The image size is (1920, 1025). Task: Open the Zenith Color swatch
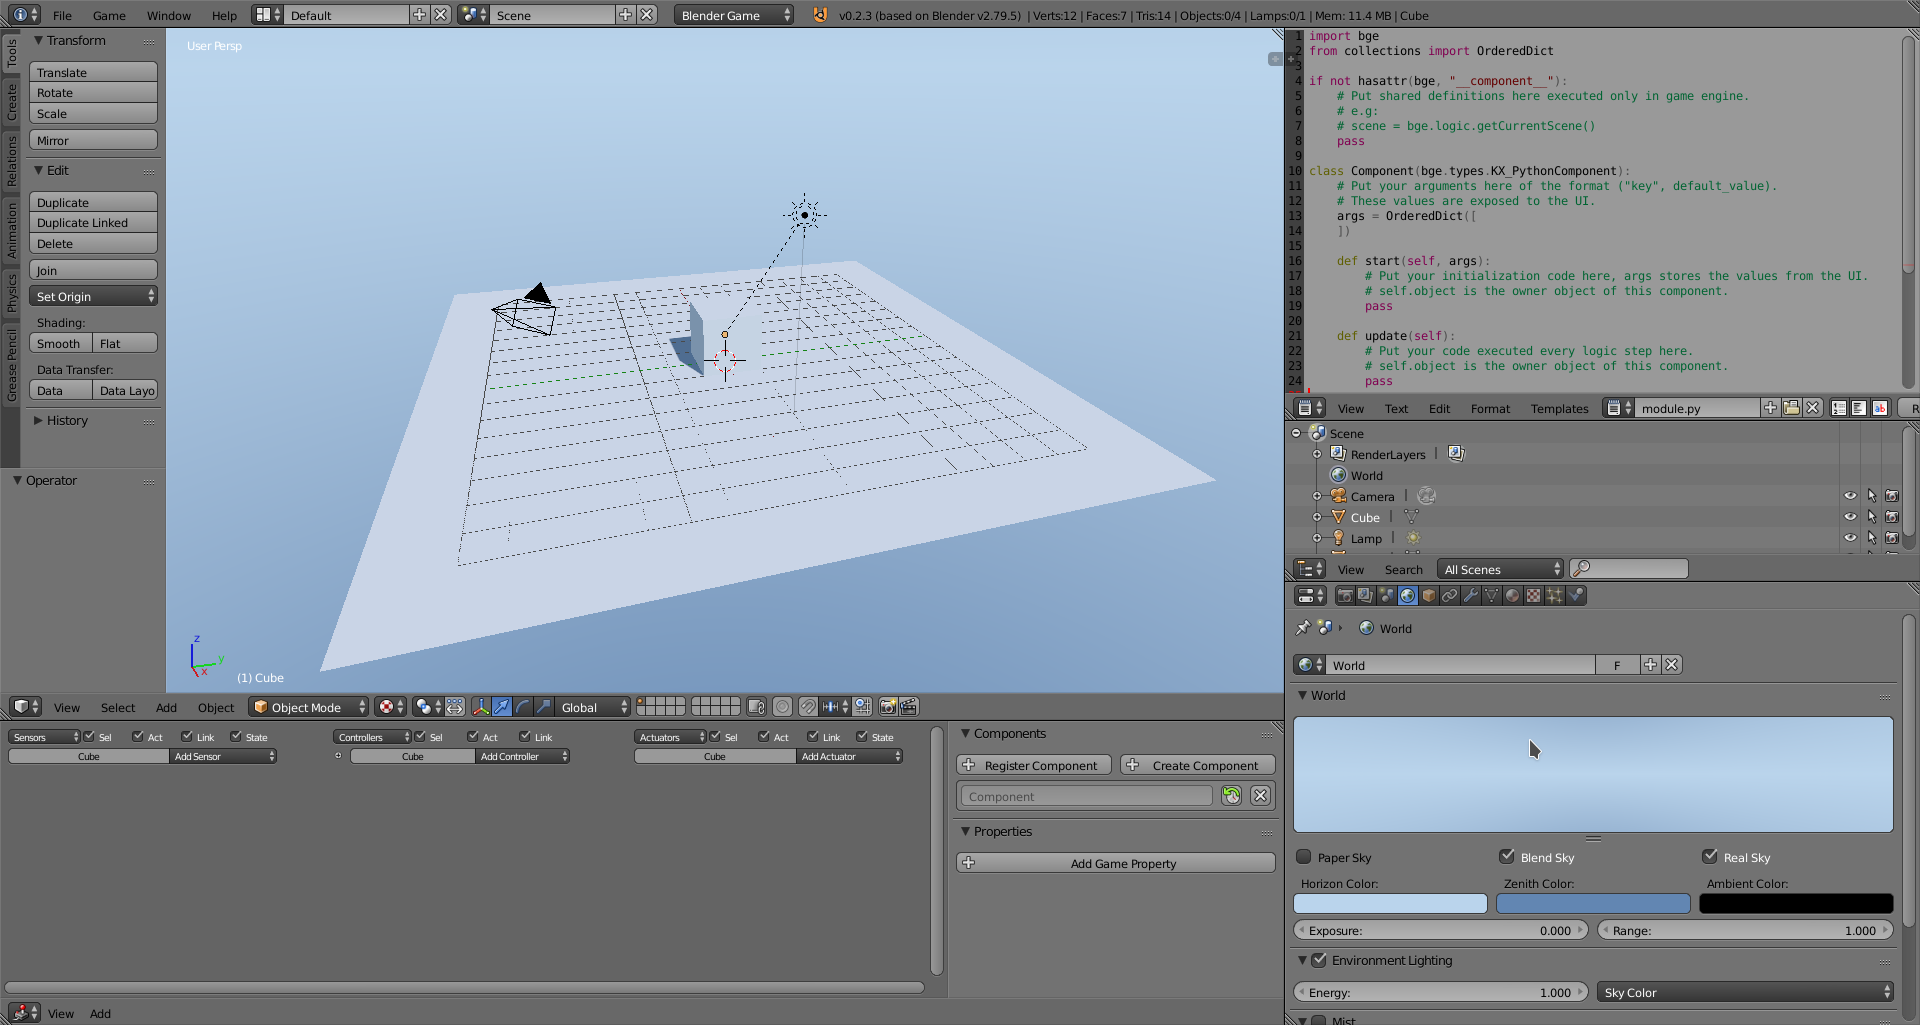coord(1593,903)
